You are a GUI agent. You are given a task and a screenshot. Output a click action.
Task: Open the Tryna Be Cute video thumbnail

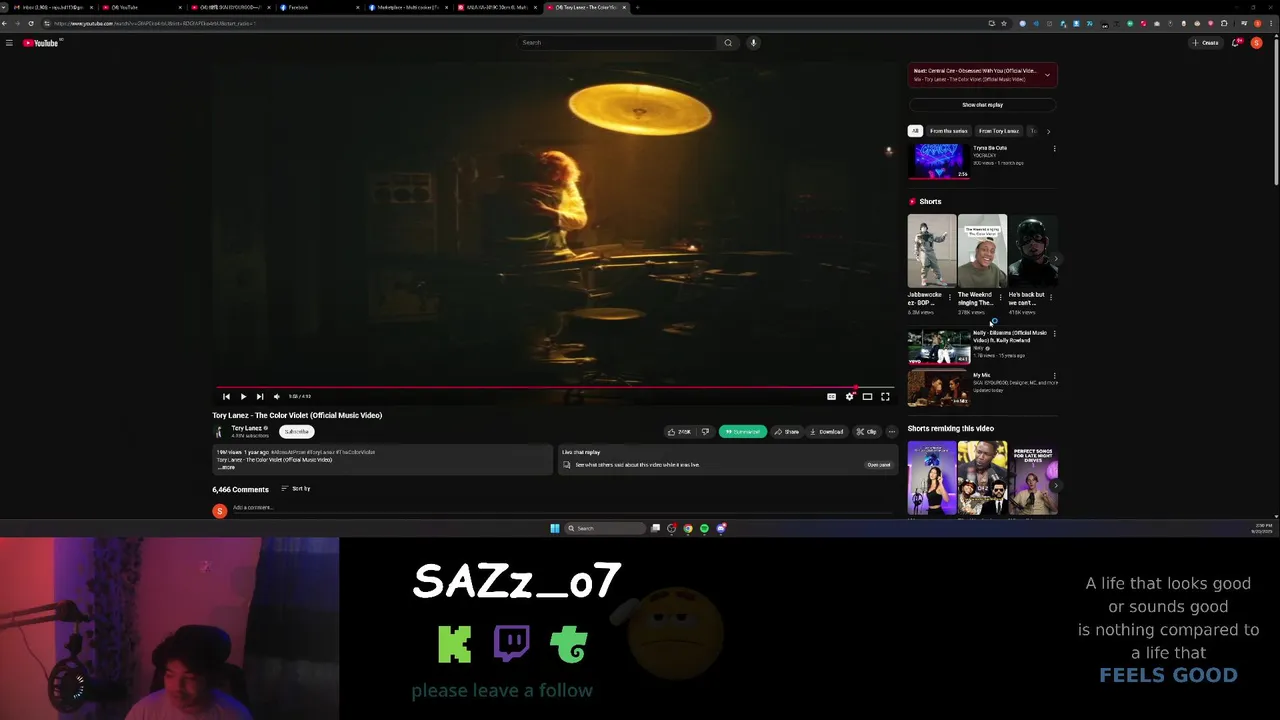(x=938, y=161)
